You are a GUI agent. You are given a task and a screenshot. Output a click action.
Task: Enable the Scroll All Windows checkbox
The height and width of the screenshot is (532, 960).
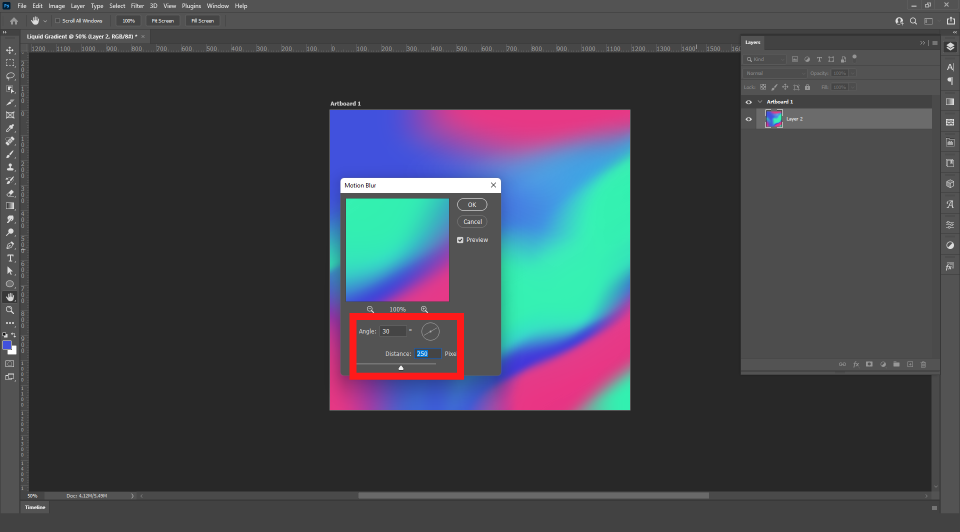(x=58, y=20)
